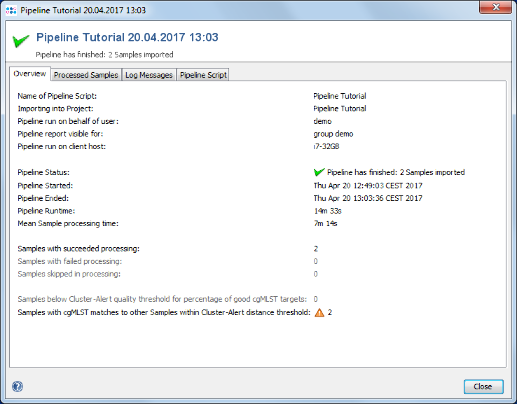Image resolution: width=517 pixels, height=404 pixels.
Task: Click the label 'Importing into Project:'
Action: tap(55, 109)
